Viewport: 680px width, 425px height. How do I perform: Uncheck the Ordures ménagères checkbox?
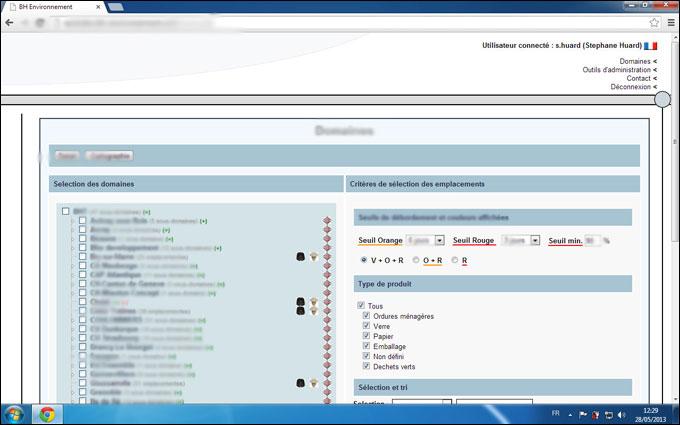click(x=367, y=316)
